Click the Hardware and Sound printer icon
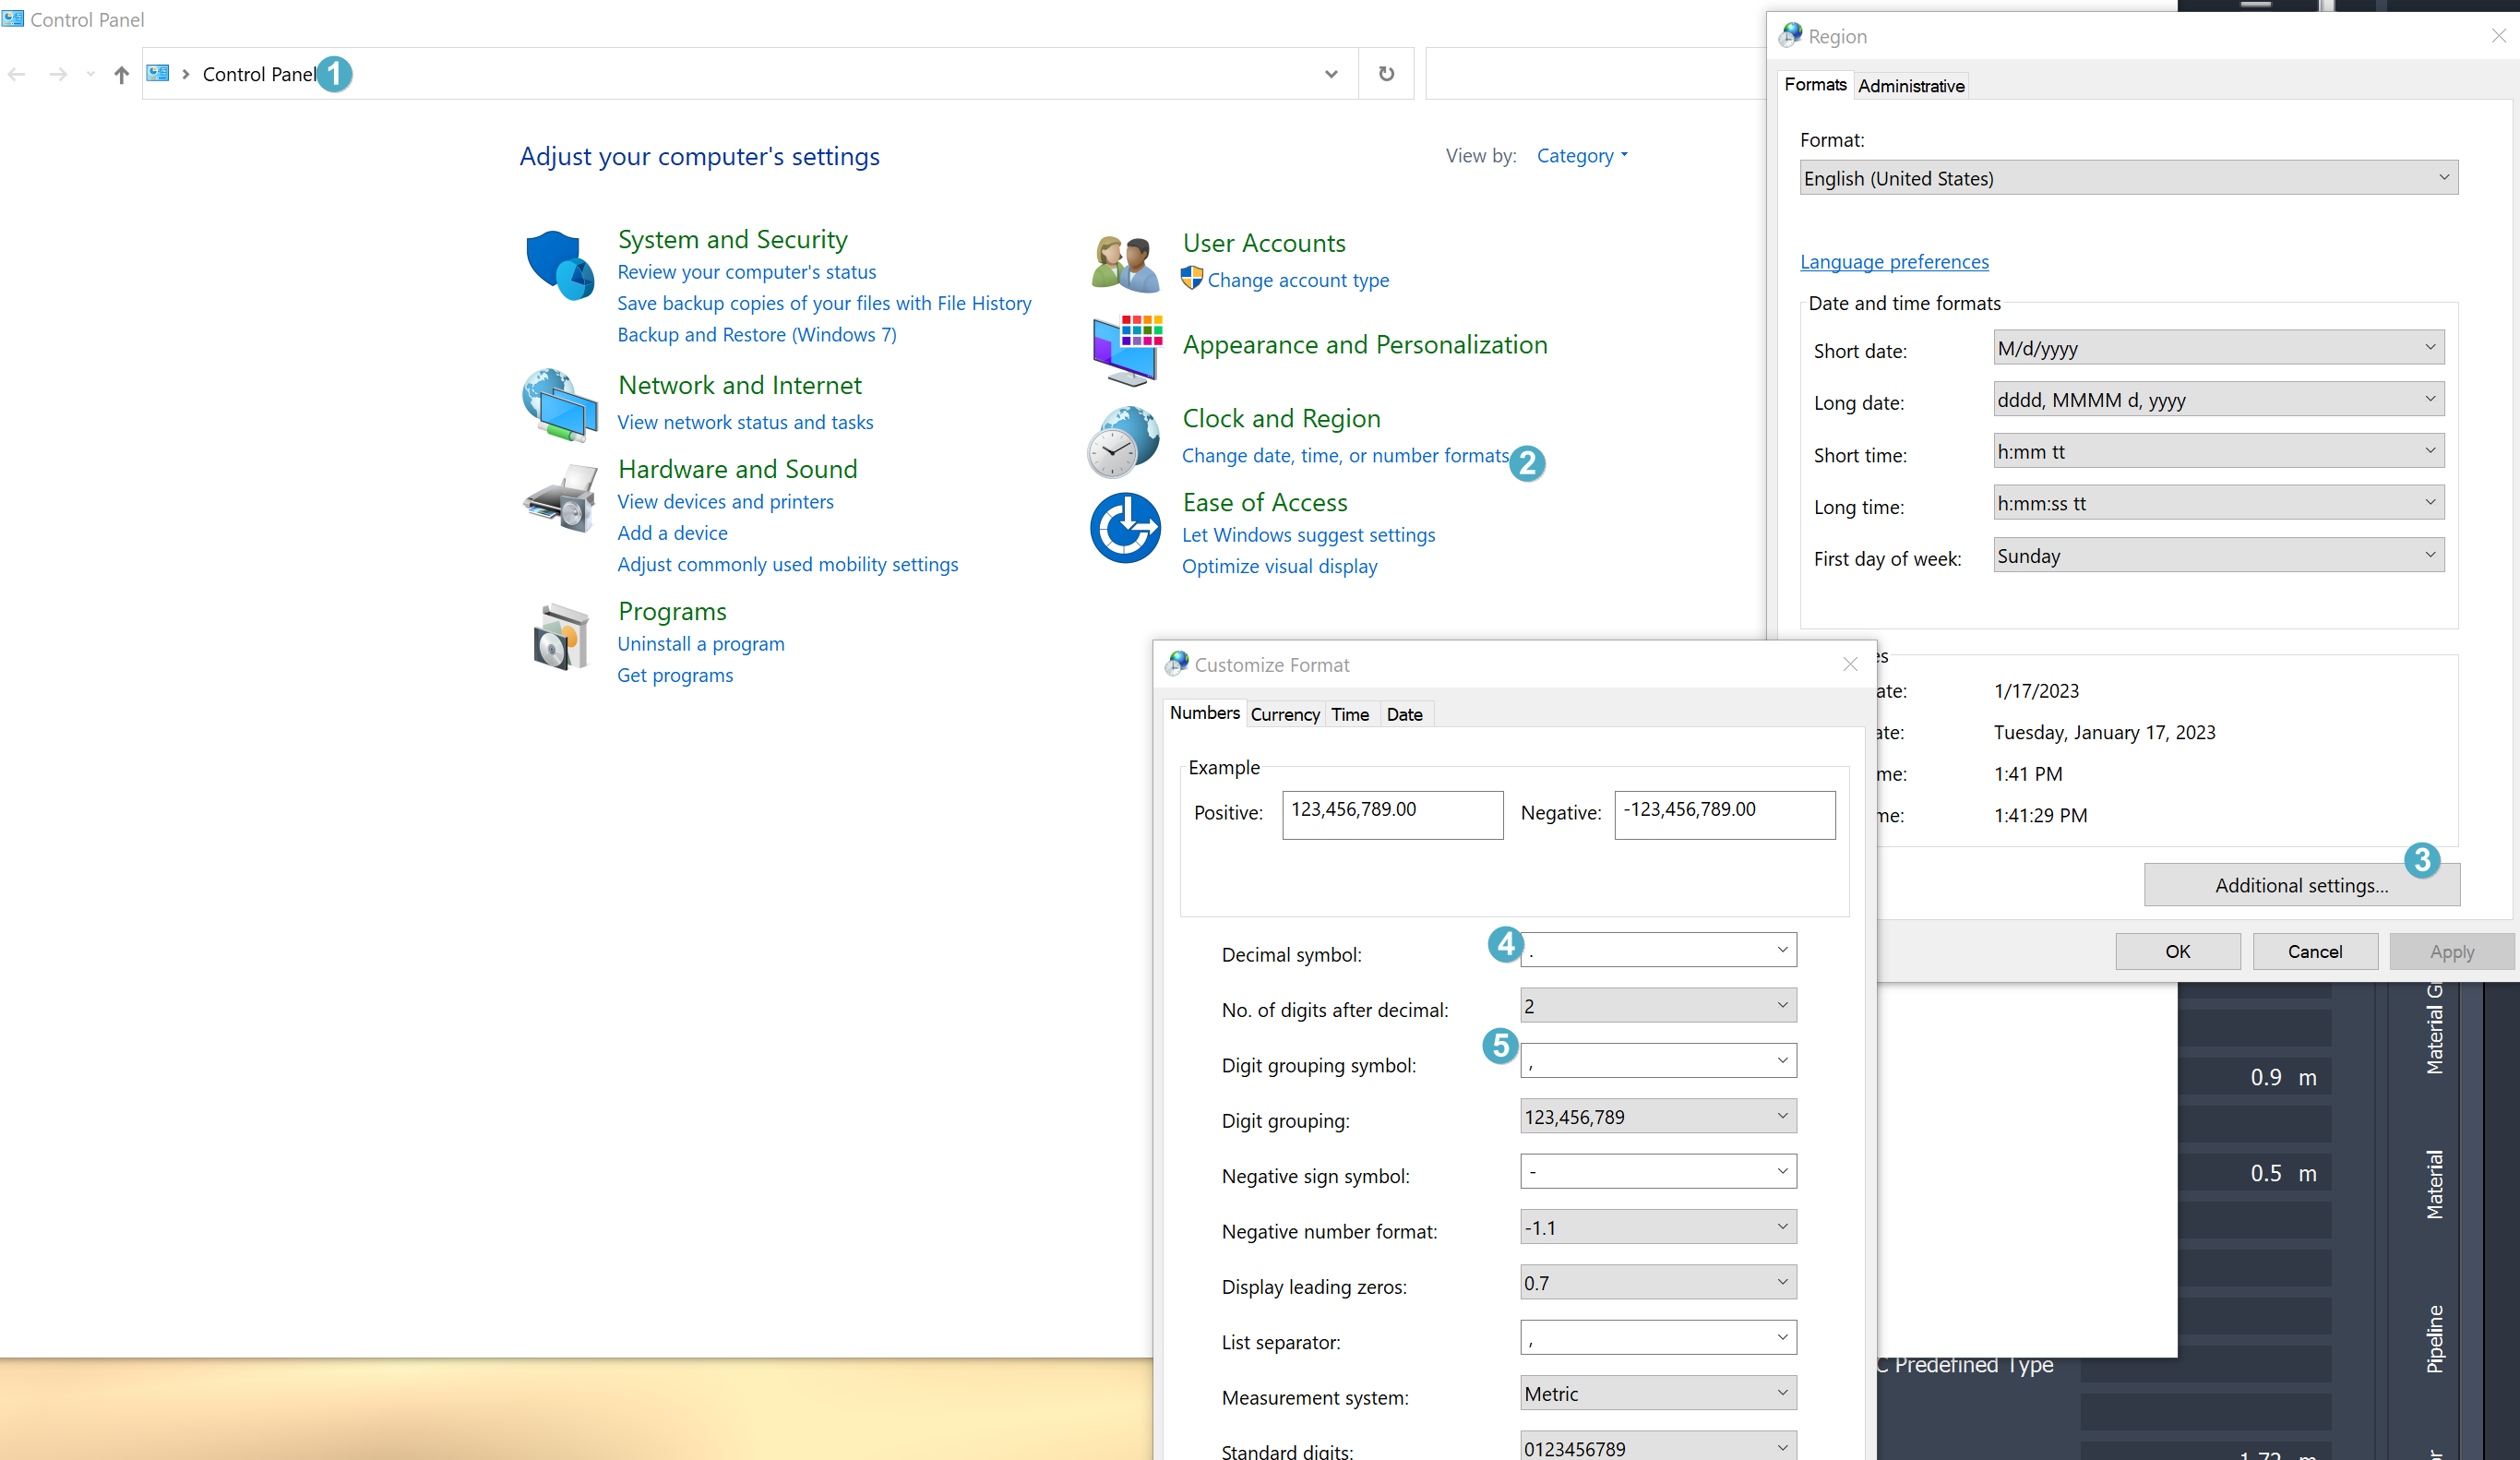Image resolution: width=2520 pixels, height=1460 pixels. click(559, 498)
